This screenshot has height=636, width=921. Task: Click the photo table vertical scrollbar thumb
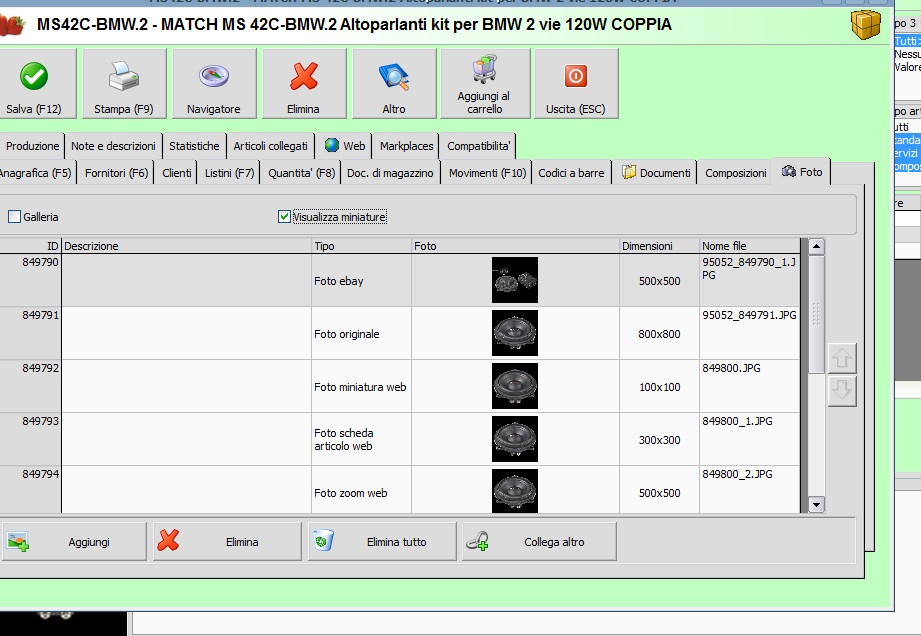click(816, 314)
